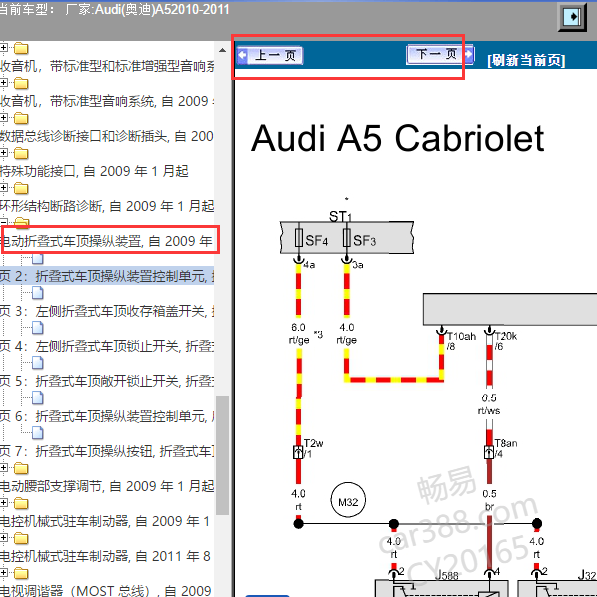The width and height of the screenshot is (597, 597).
Task: Click the J588 relay label
Action: 447,575
